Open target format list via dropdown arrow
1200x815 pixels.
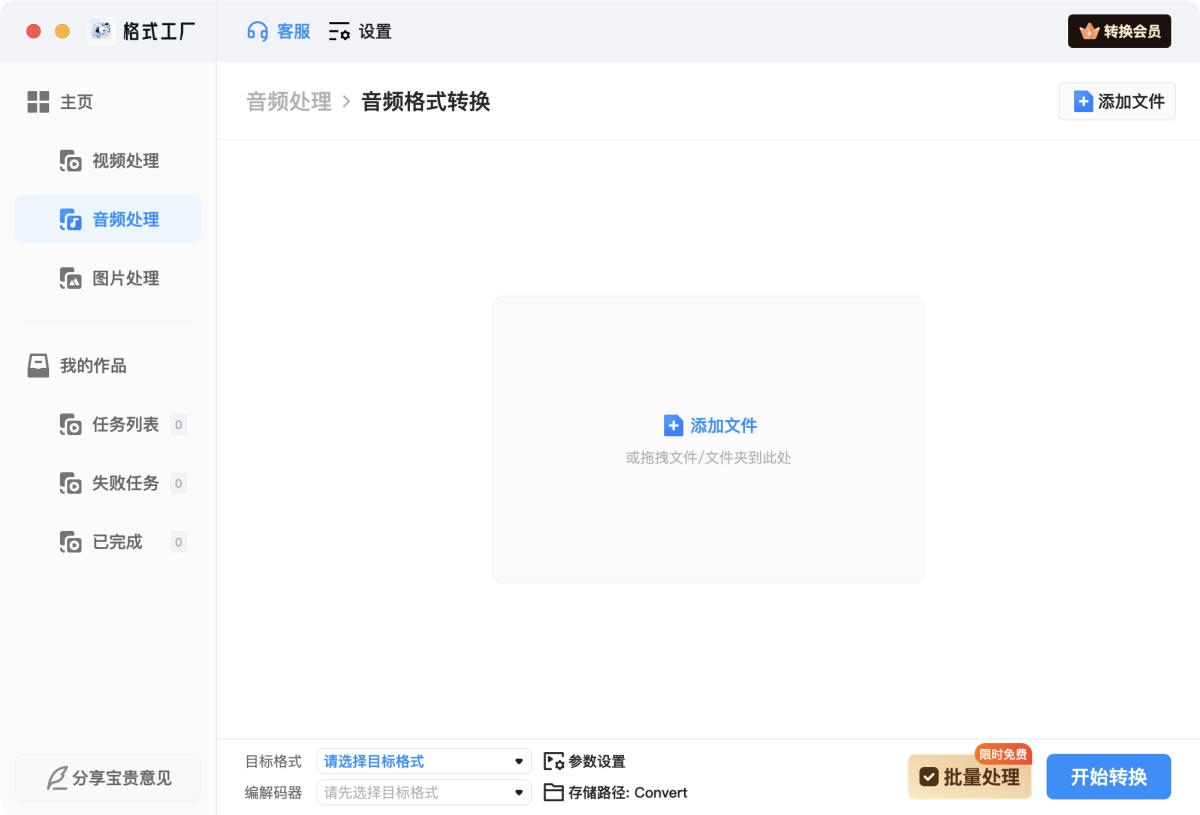click(519, 760)
